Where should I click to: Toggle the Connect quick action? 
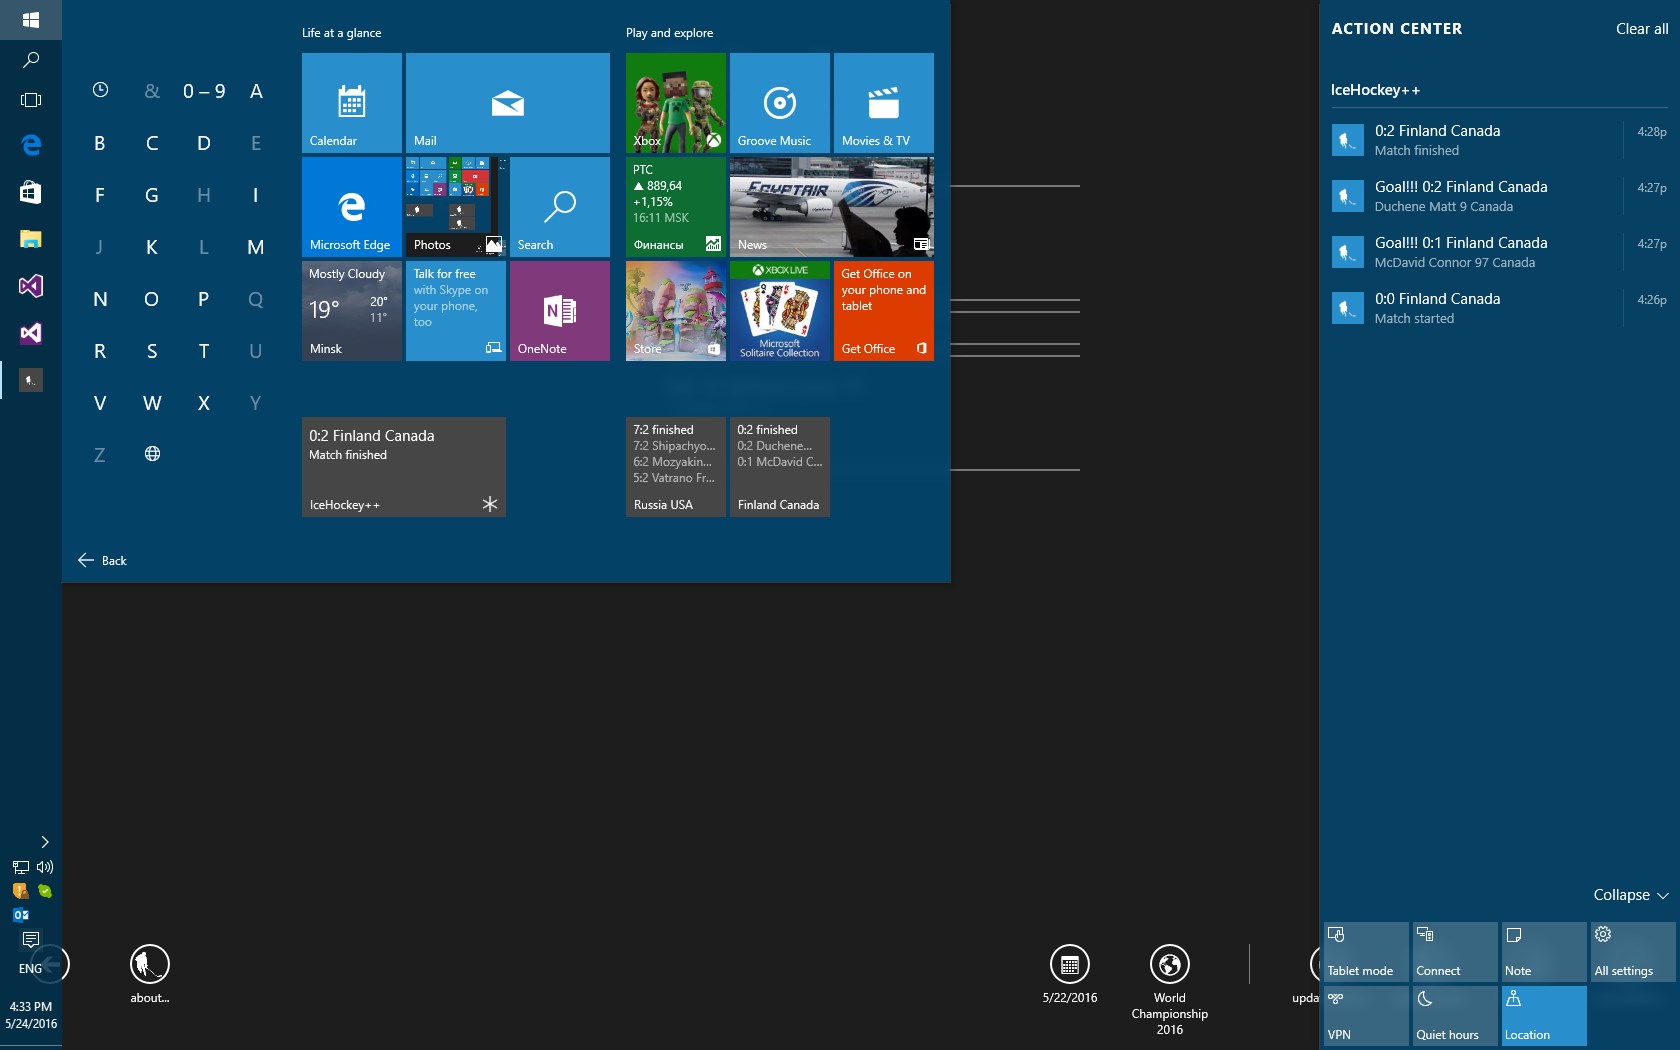click(1455, 952)
